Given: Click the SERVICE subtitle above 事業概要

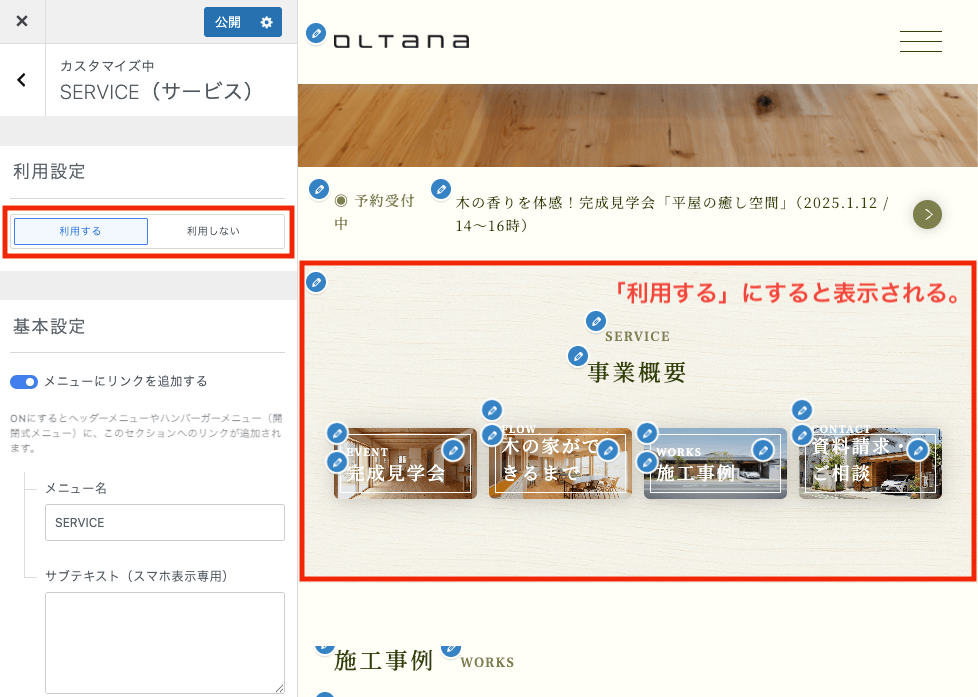Looking at the screenshot, I should [637, 336].
